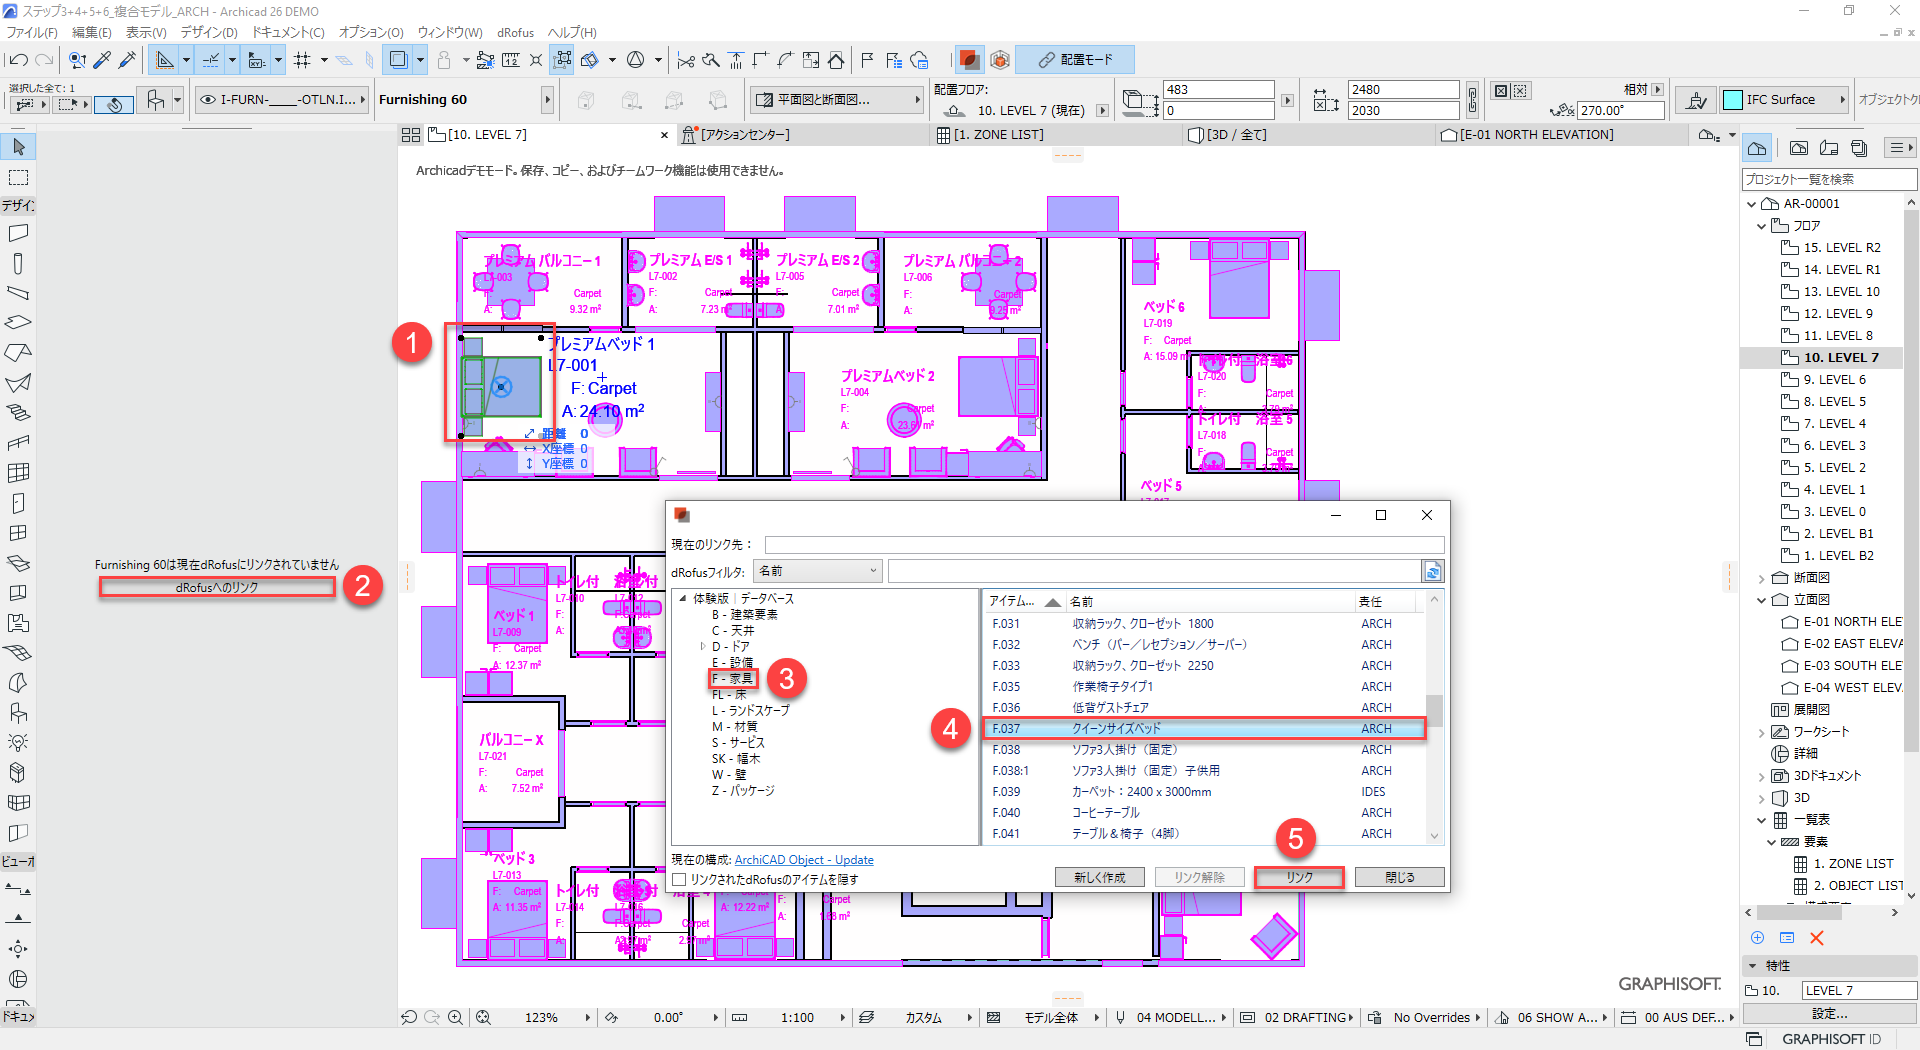The image size is (1920, 1050).
Task: Toggle I-FURN layer visibility eye icon
Action: pyautogui.click(x=208, y=100)
